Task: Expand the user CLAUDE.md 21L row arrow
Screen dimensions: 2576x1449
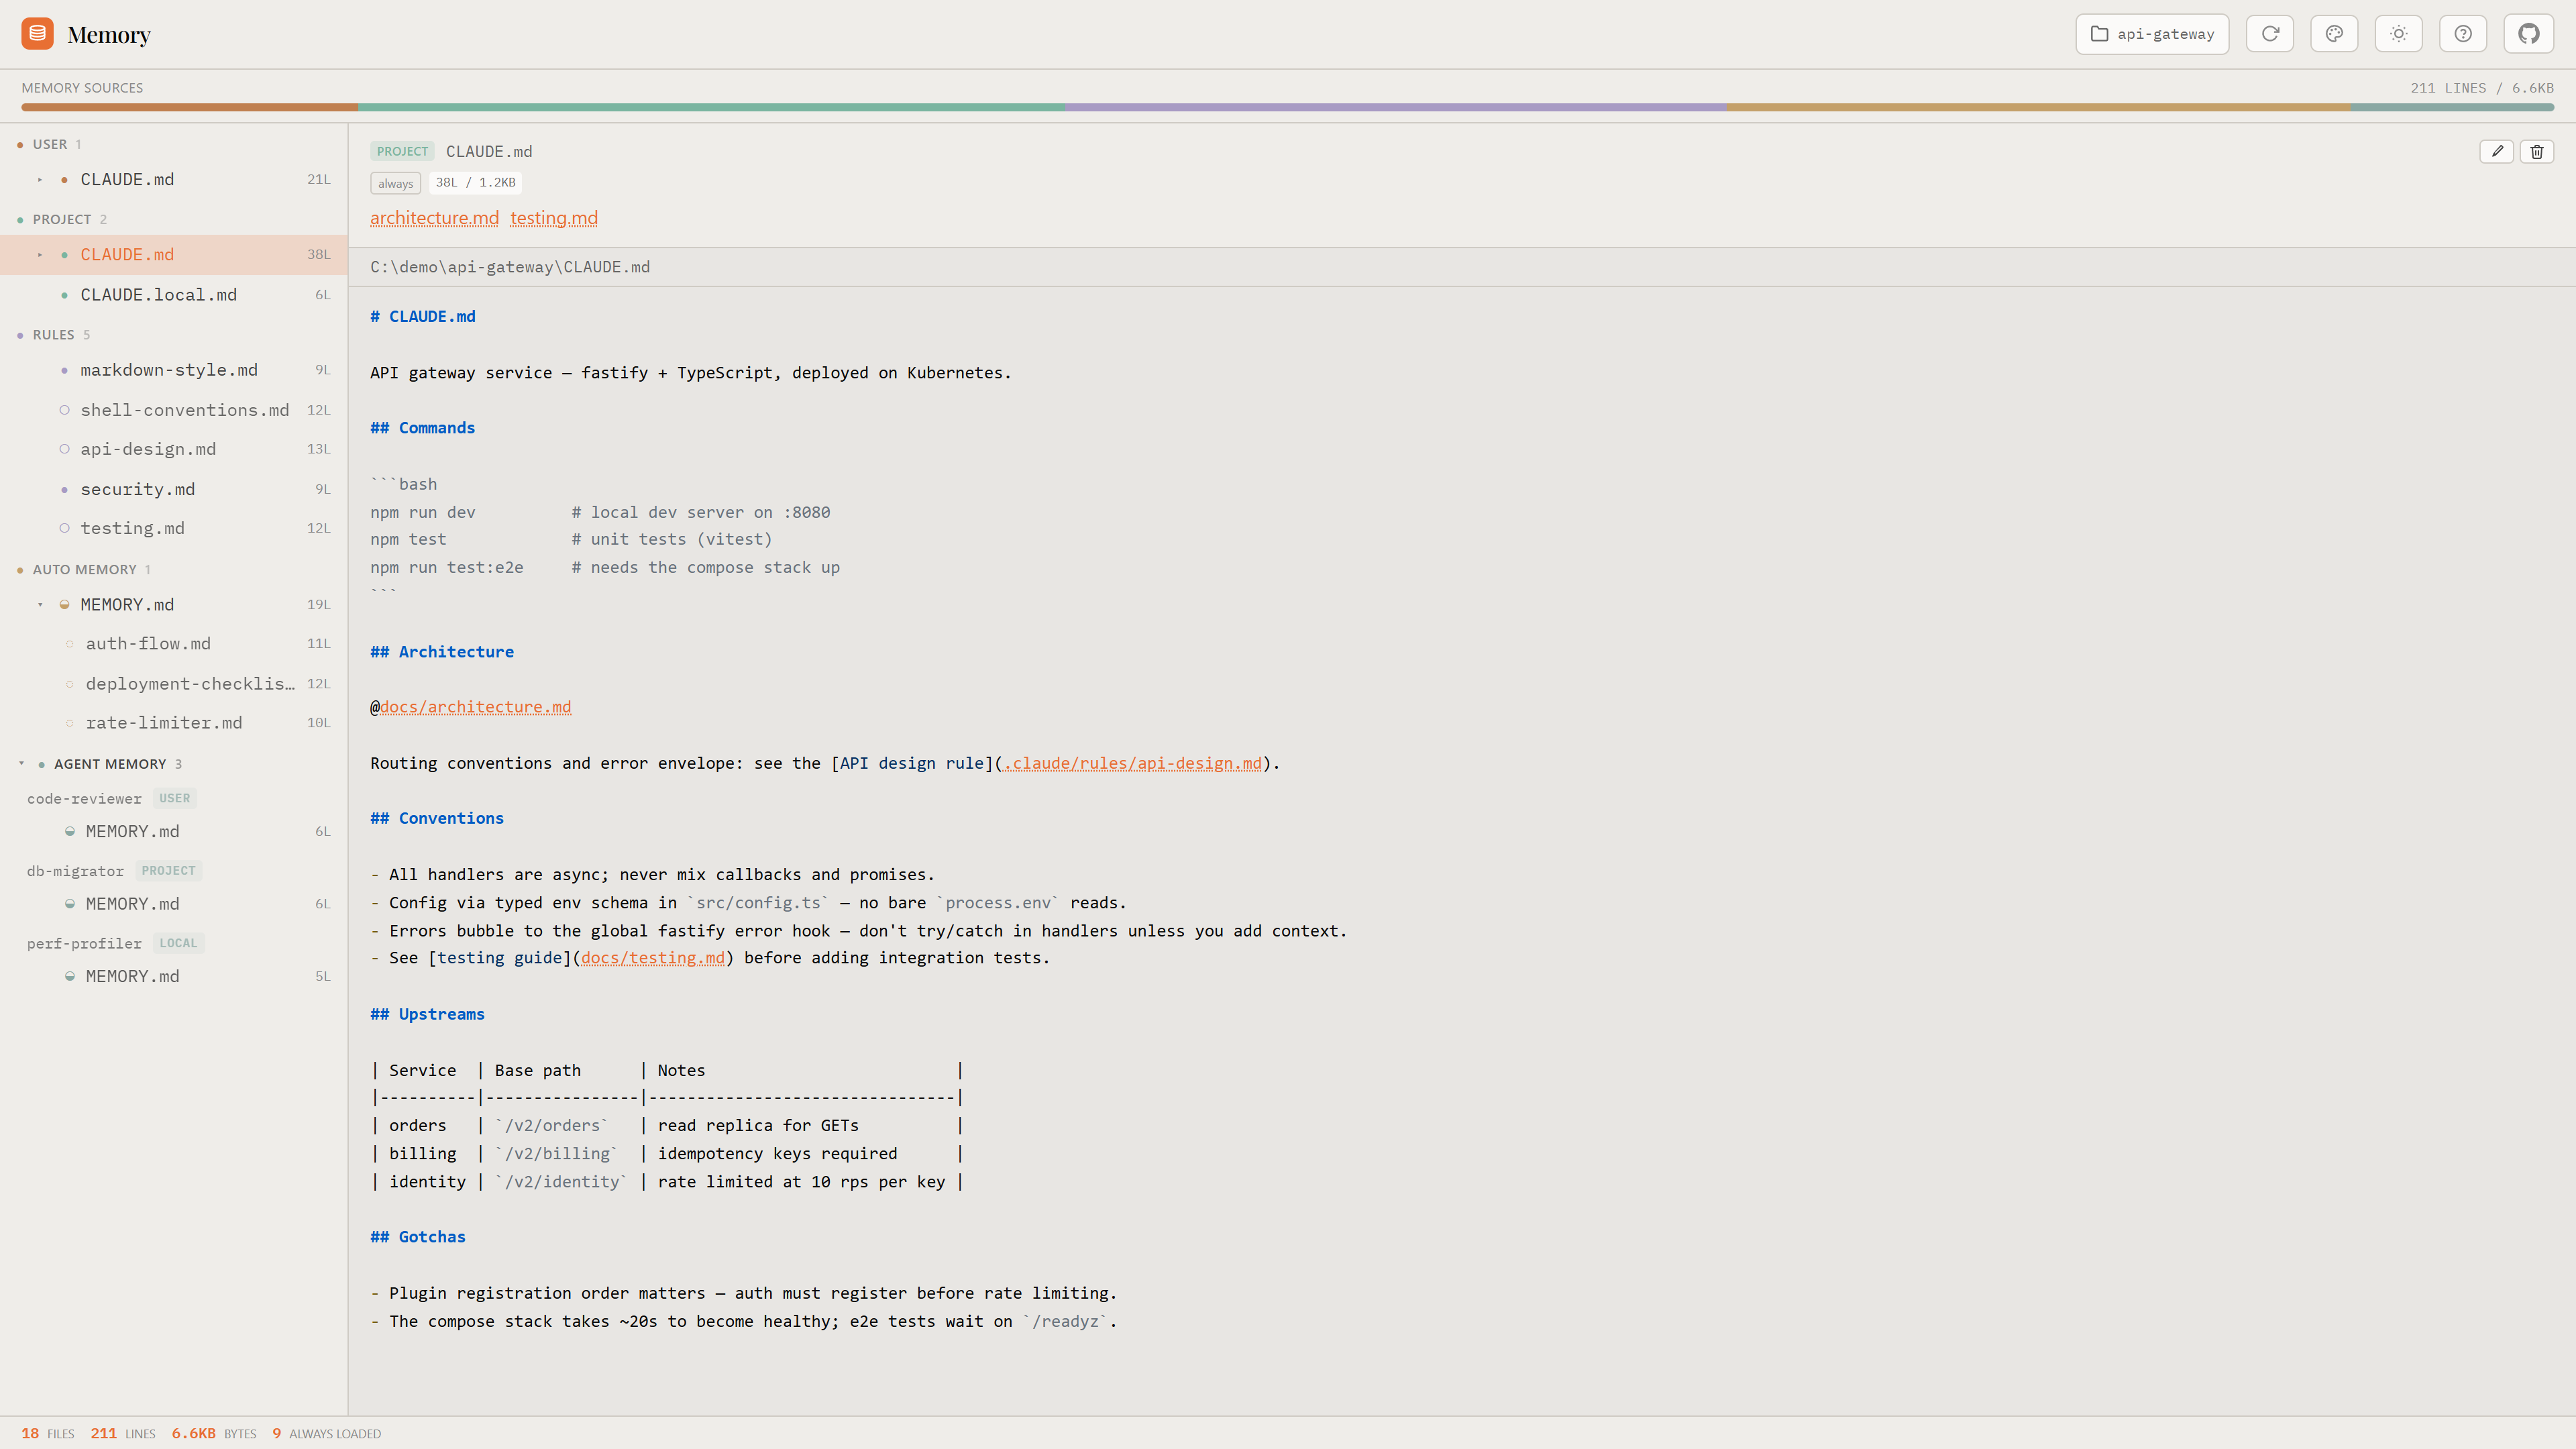Action: pyautogui.click(x=40, y=180)
